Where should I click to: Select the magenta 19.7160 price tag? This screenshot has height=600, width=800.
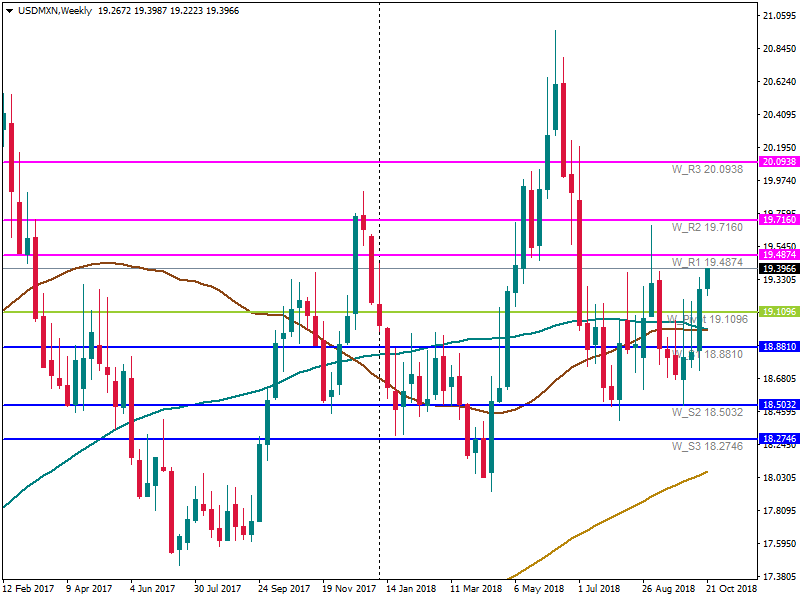(x=778, y=219)
